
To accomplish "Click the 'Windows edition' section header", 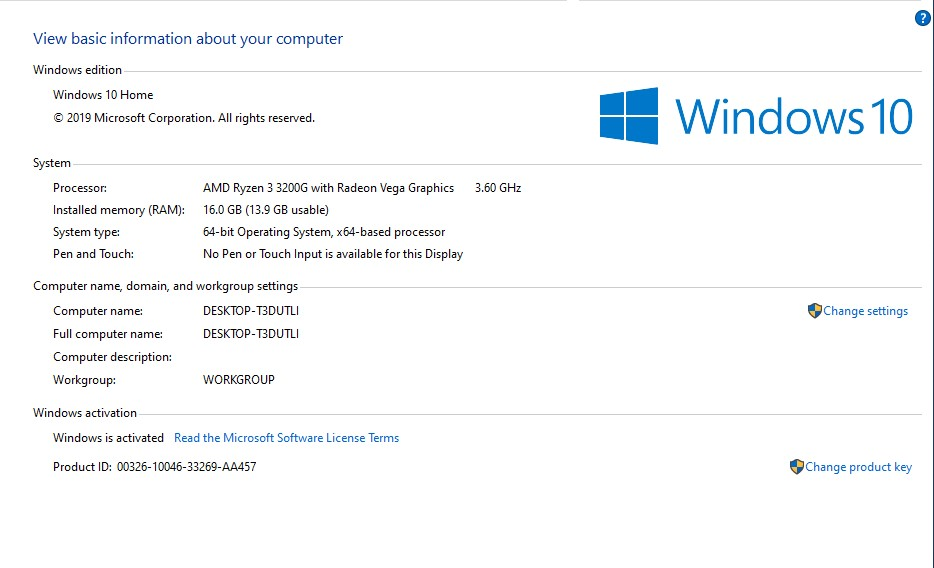I will 77,70.
